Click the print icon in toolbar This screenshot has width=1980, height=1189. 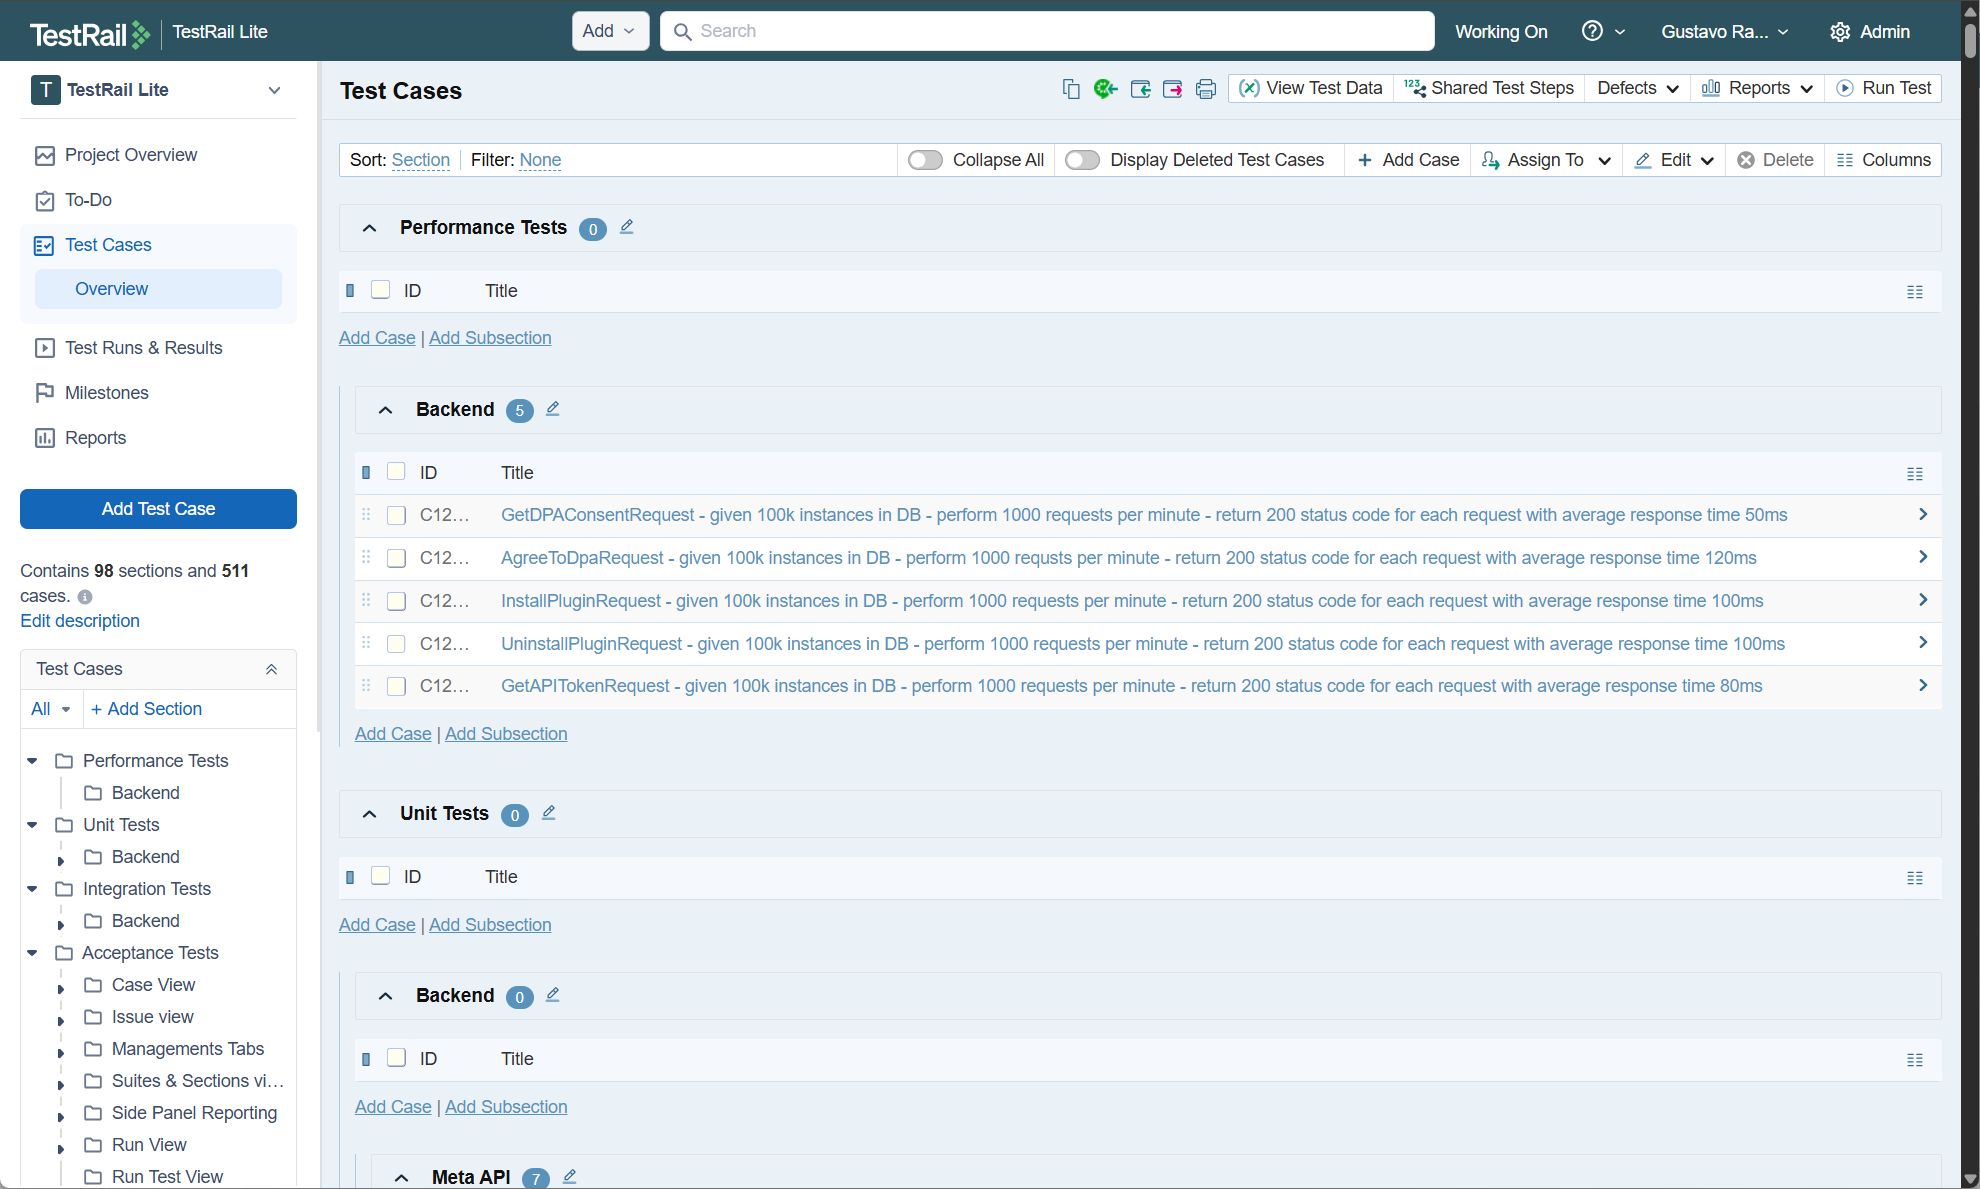tap(1206, 89)
